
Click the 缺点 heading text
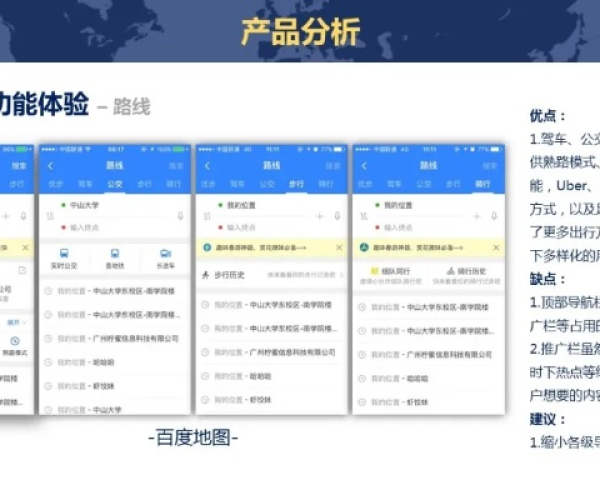(548, 279)
